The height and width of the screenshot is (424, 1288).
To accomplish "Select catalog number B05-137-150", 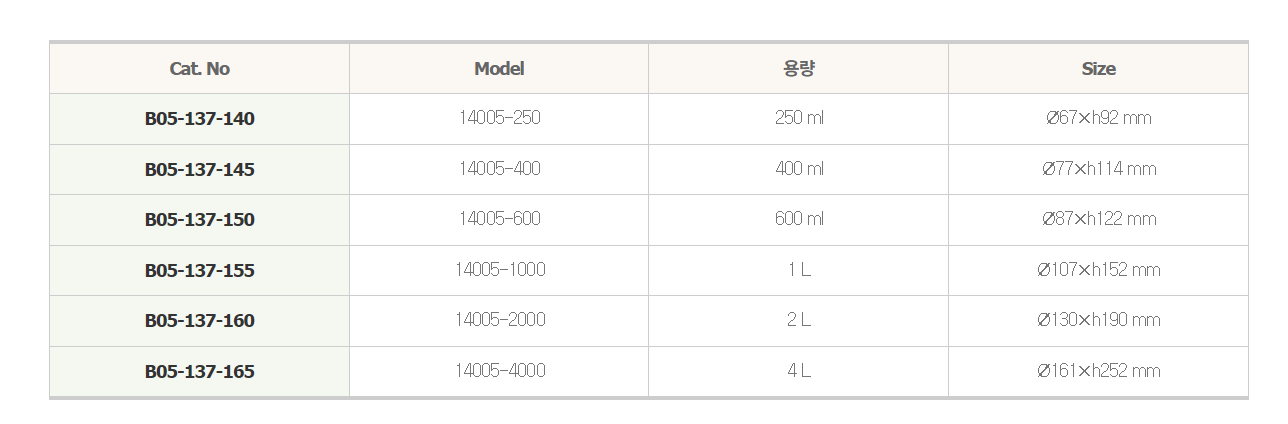I will [200, 220].
